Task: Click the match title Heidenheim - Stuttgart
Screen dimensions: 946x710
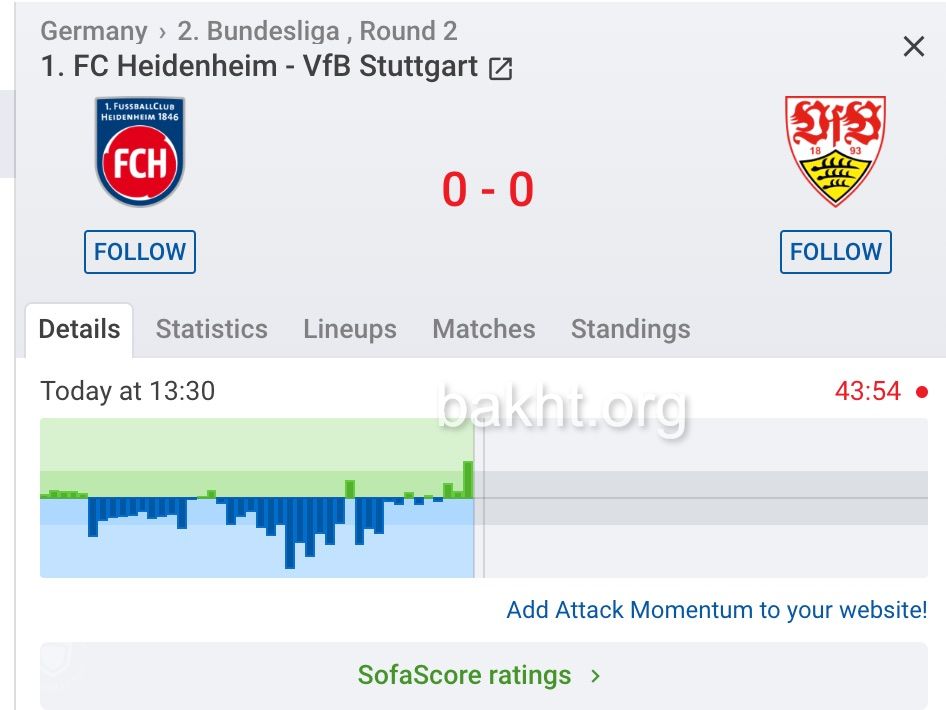Action: [x=259, y=68]
